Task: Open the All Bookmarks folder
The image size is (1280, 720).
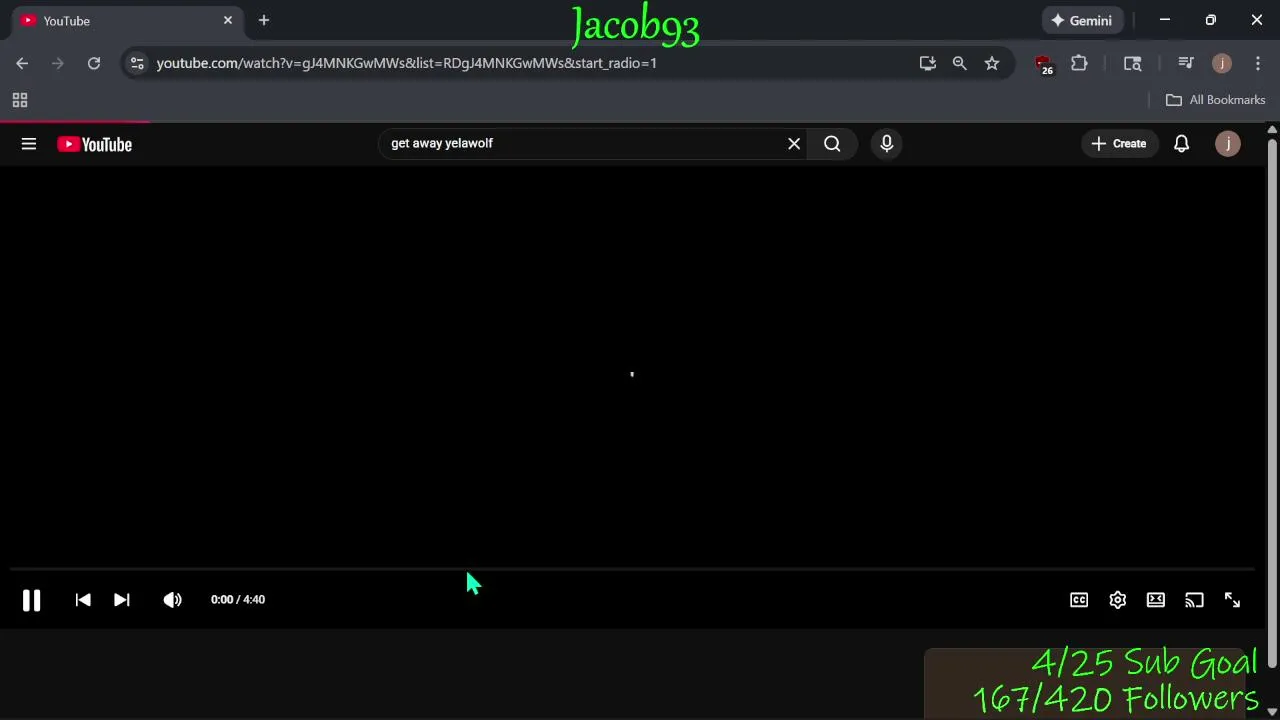Action: point(1216,100)
